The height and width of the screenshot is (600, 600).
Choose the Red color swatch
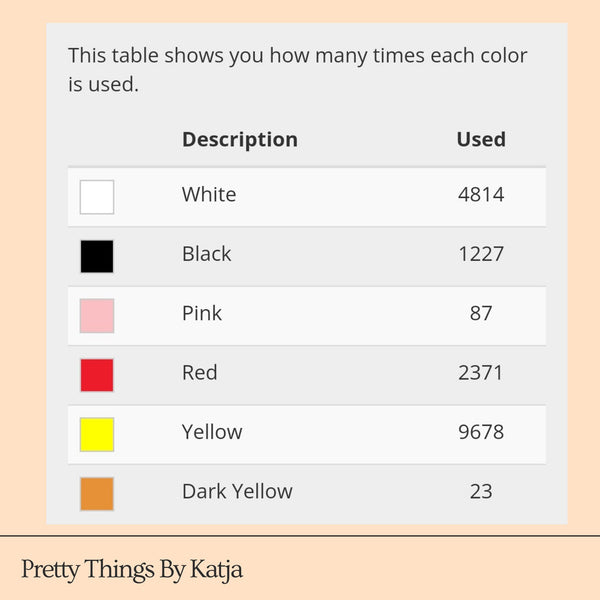(x=97, y=375)
